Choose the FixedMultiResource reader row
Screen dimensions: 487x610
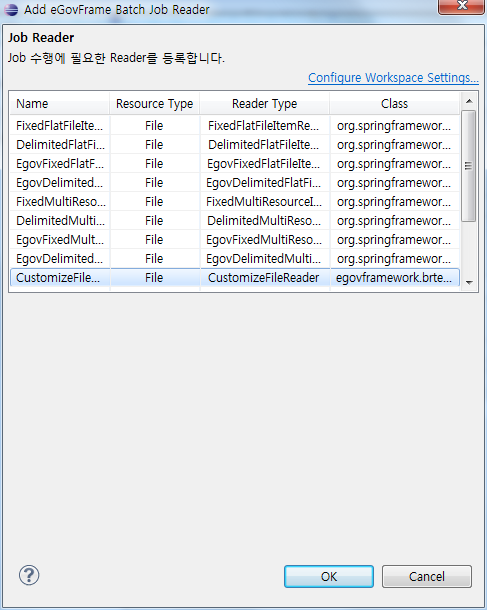[235, 202]
